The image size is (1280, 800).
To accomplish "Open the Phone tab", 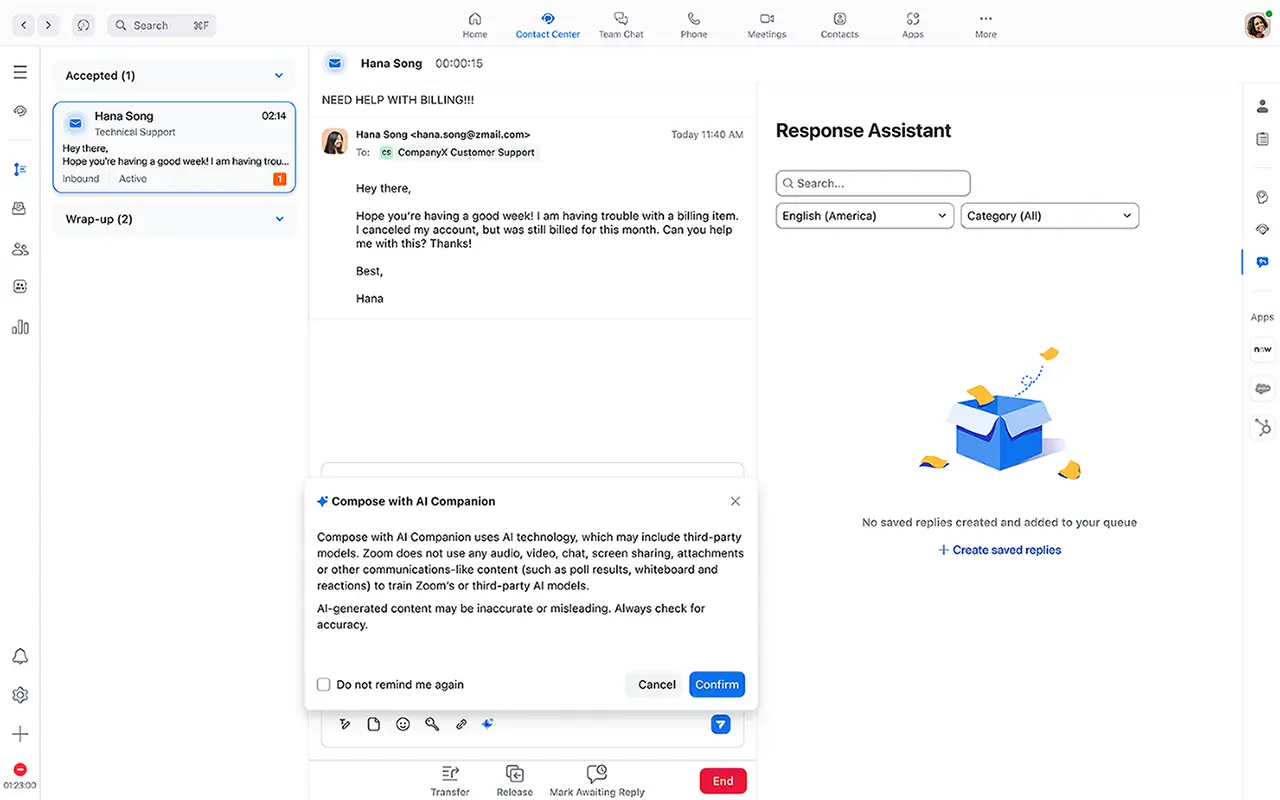I will pos(694,25).
